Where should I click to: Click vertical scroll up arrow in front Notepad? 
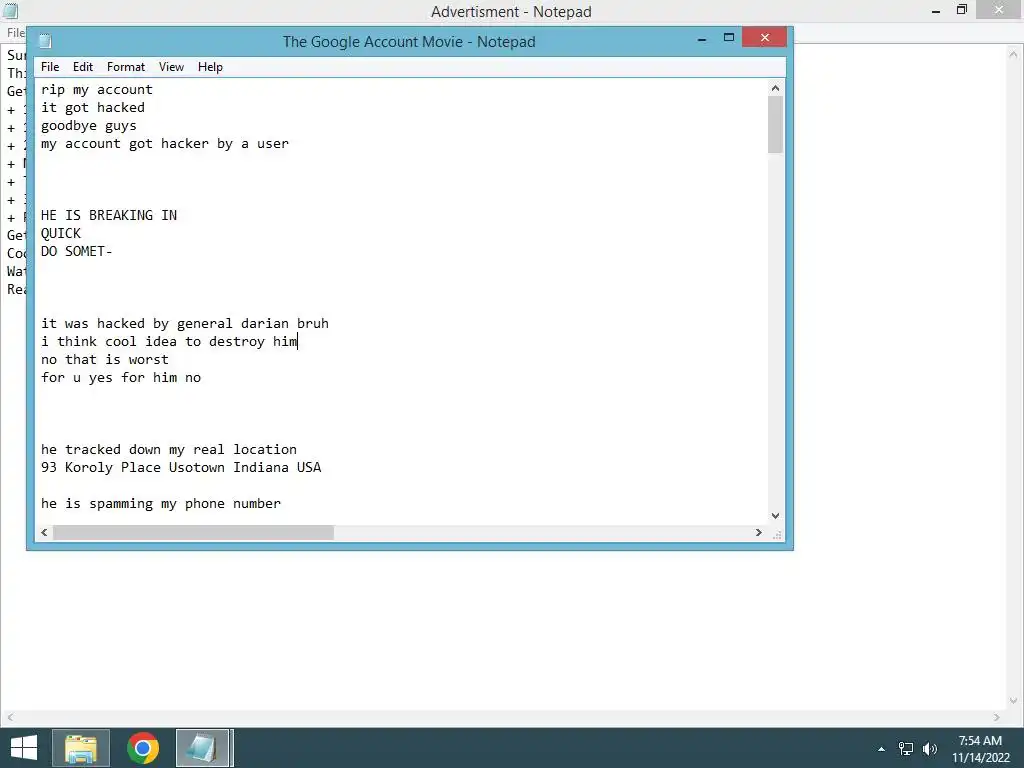(x=775, y=88)
